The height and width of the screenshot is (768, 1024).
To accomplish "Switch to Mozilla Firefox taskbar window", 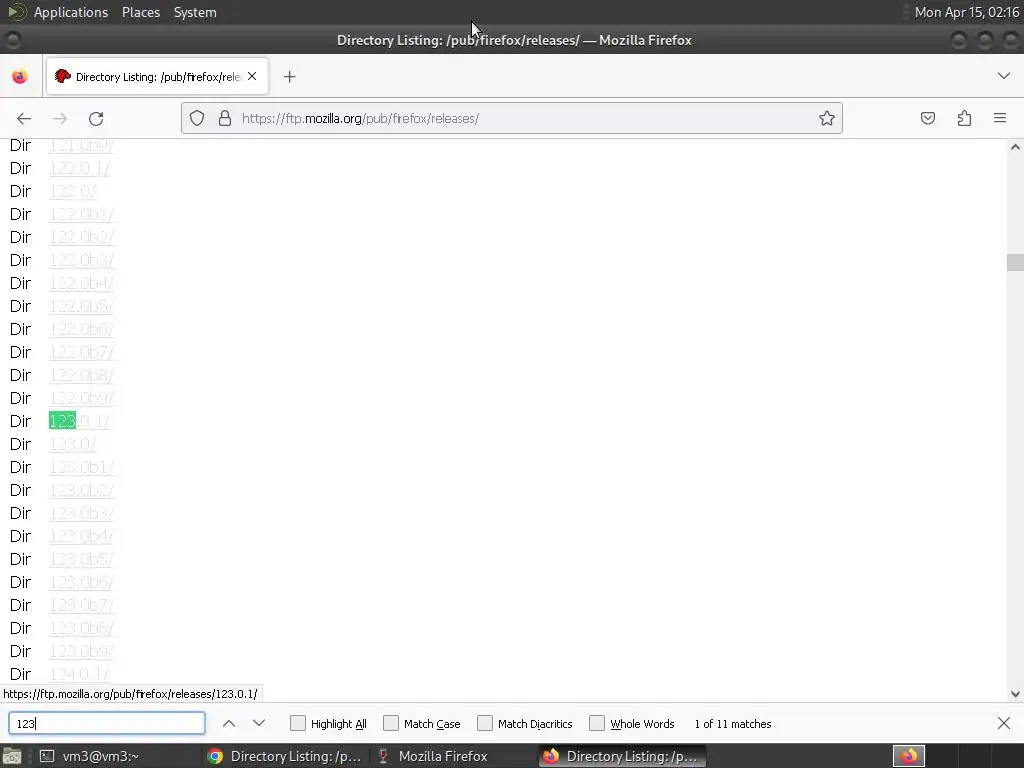I will [434, 756].
